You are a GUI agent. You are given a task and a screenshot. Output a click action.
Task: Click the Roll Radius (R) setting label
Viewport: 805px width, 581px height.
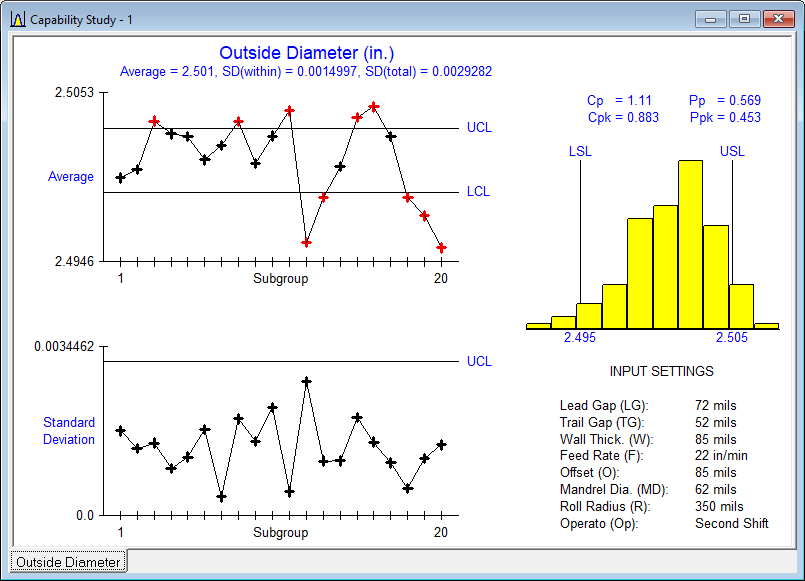[x=605, y=506]
